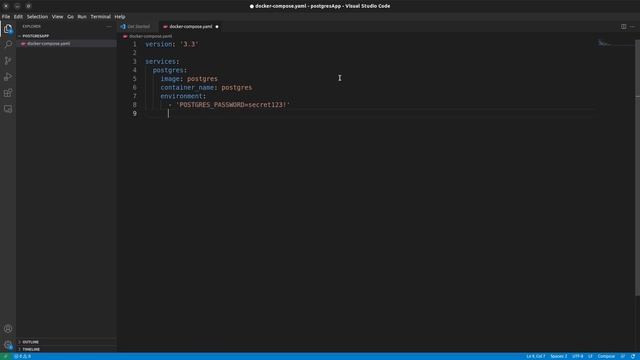
Task: Open Explorer panel More Actions ellipsis
Action: 109,27
